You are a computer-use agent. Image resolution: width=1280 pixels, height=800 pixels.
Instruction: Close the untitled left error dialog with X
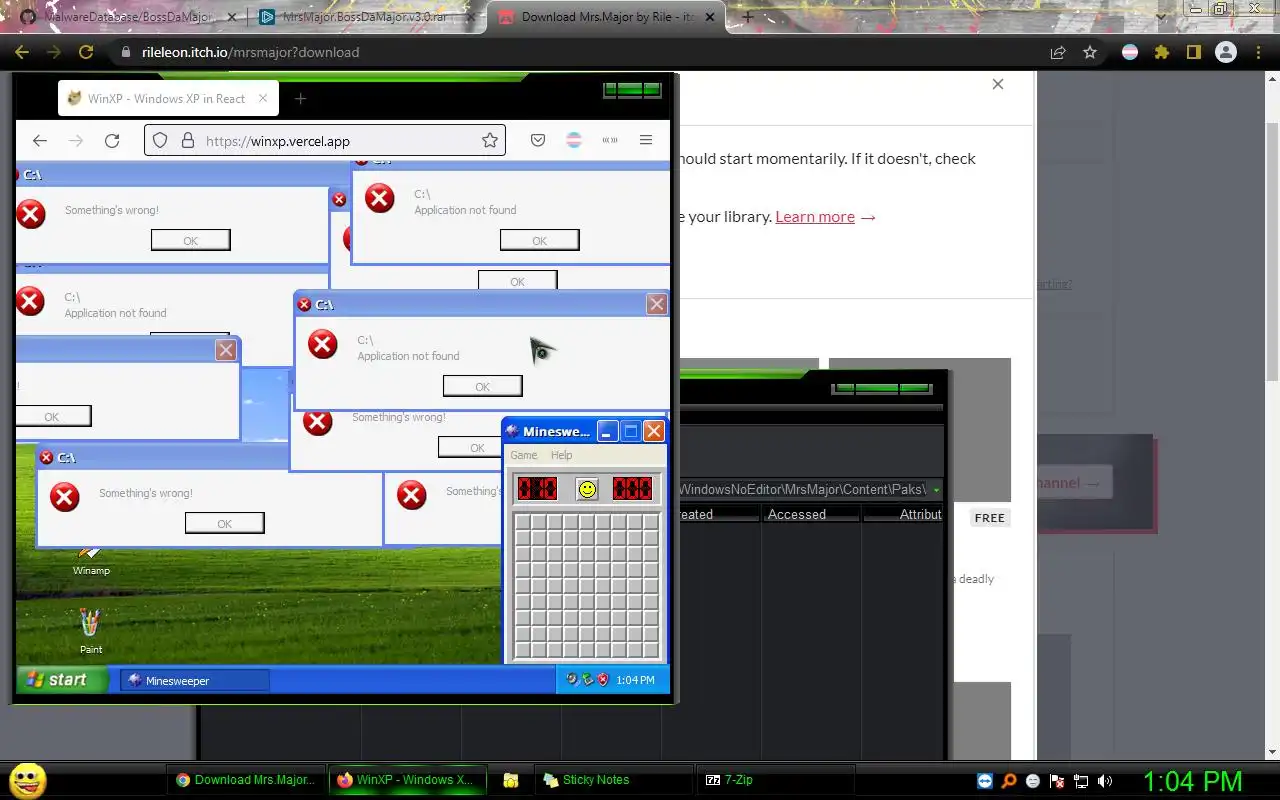[226, 350]
